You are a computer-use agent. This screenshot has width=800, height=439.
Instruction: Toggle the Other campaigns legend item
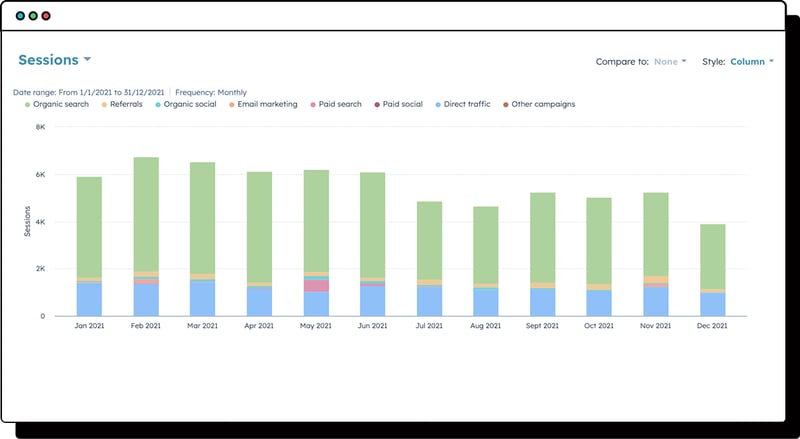click(539, 104)
